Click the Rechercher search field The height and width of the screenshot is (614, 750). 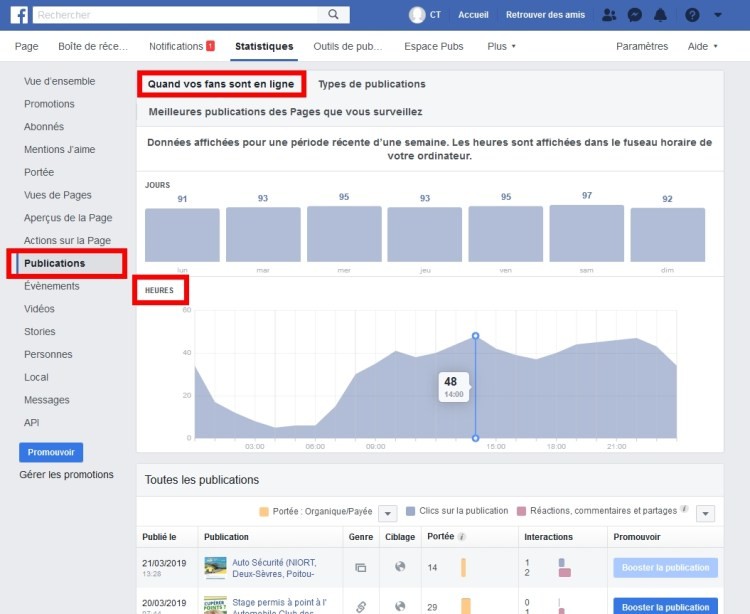175,15
